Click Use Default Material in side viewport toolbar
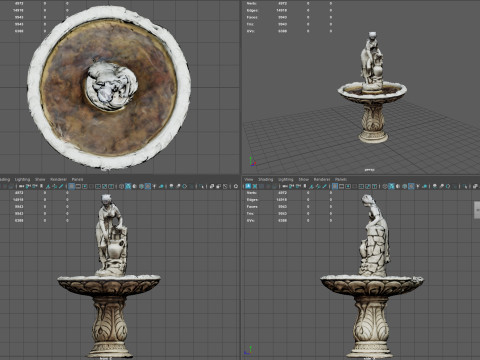The height and width of the screenshot is (360, 480). 398,186
